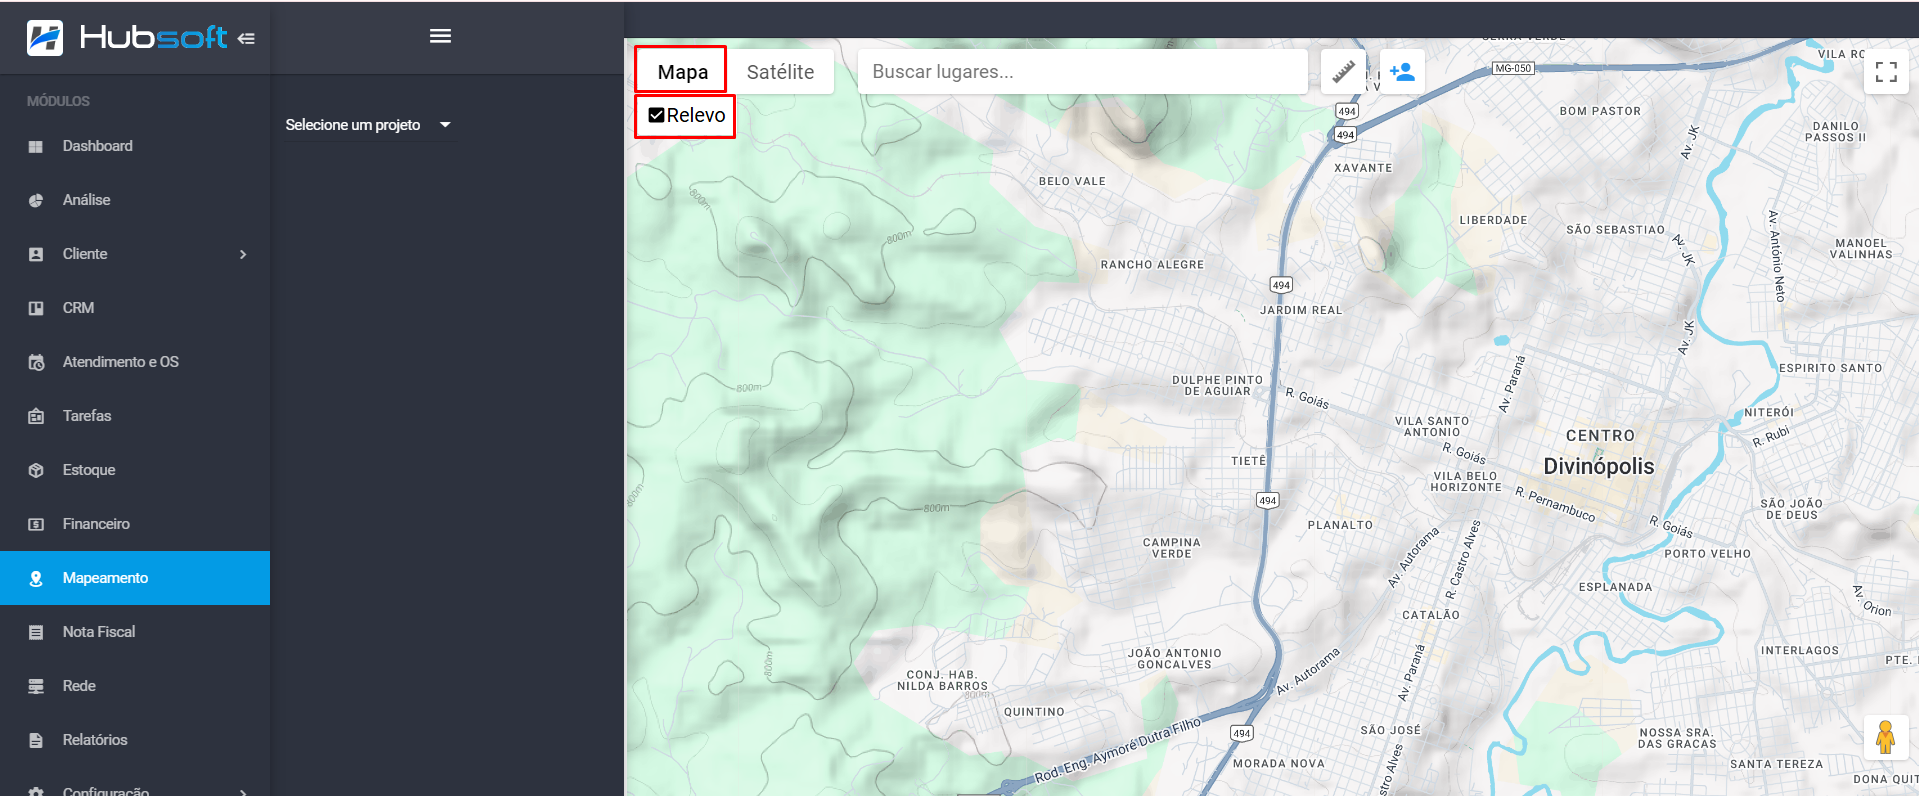
Task: Select the ruler measurement tool
Action: click(x=1343, y=72)
